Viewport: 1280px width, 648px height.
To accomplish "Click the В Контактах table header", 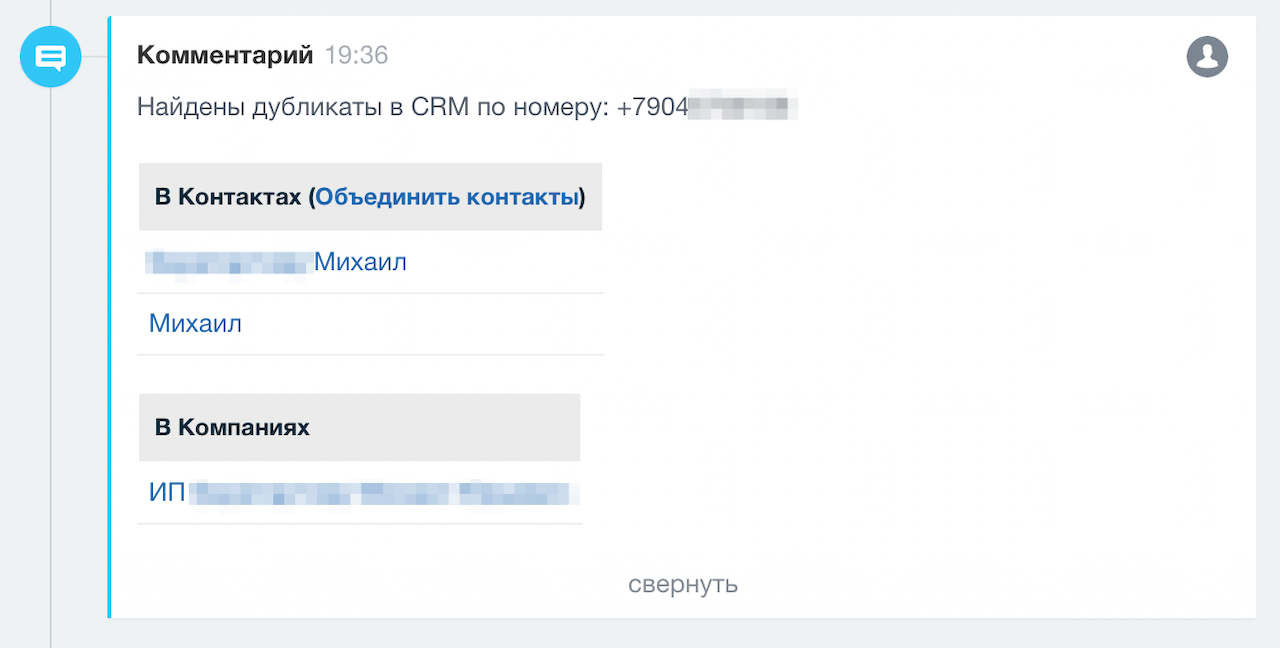I will (x=232, y=197).
